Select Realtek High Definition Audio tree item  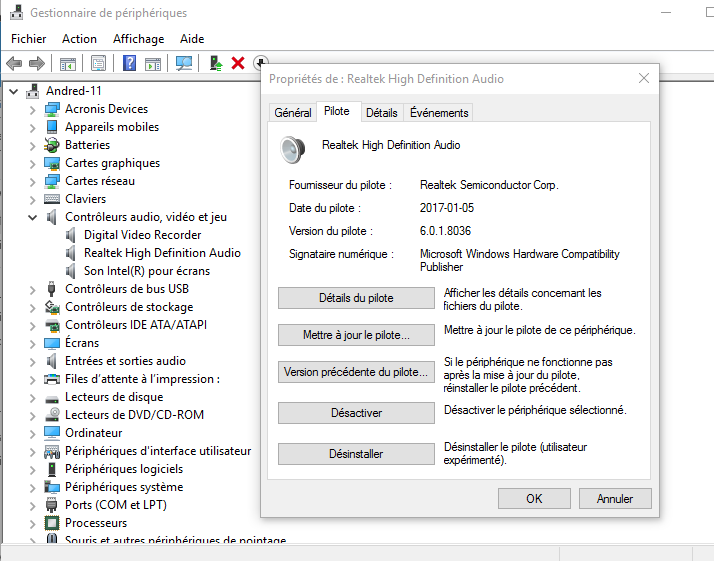coord(162,253)
